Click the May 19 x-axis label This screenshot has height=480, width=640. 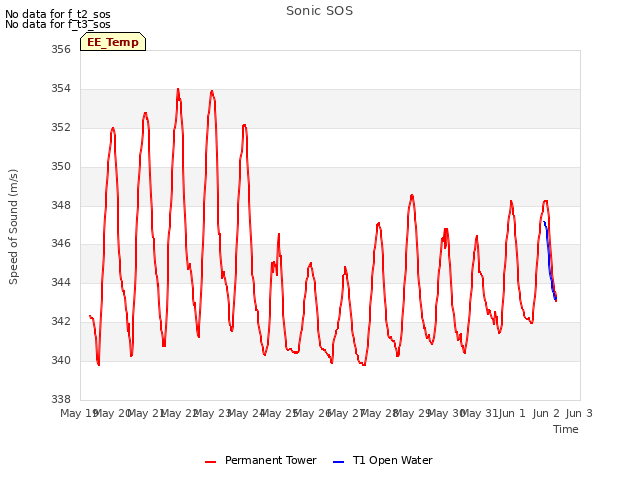pyautogui.click(x=79, y=413)
